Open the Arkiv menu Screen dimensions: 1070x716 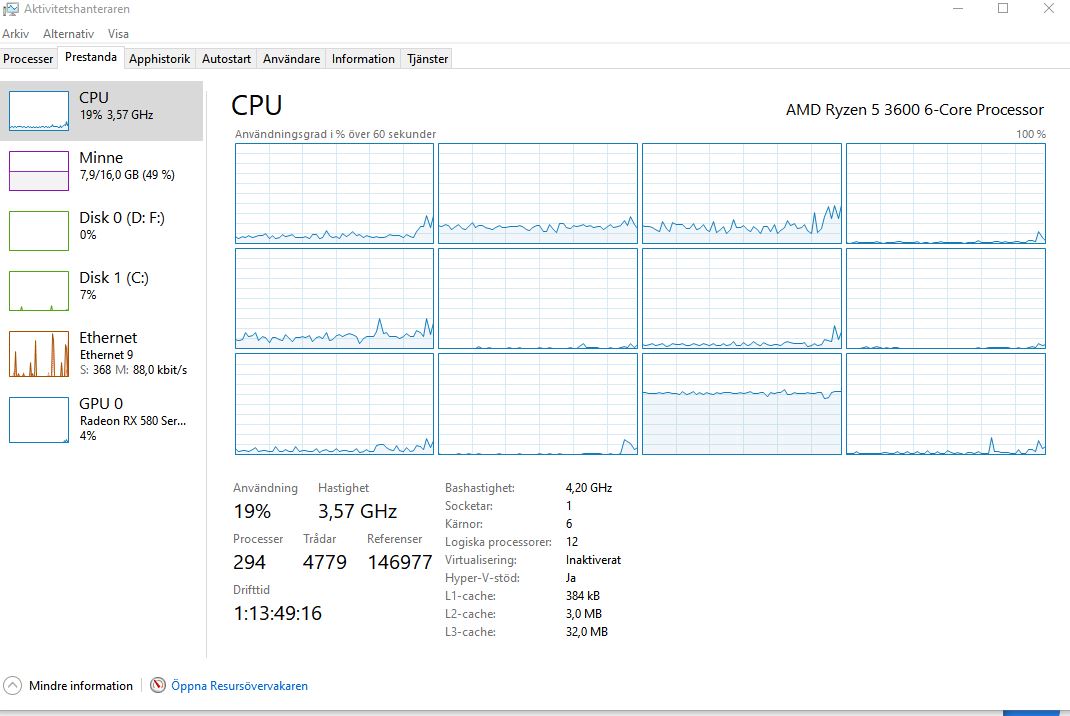coord(16,33)
